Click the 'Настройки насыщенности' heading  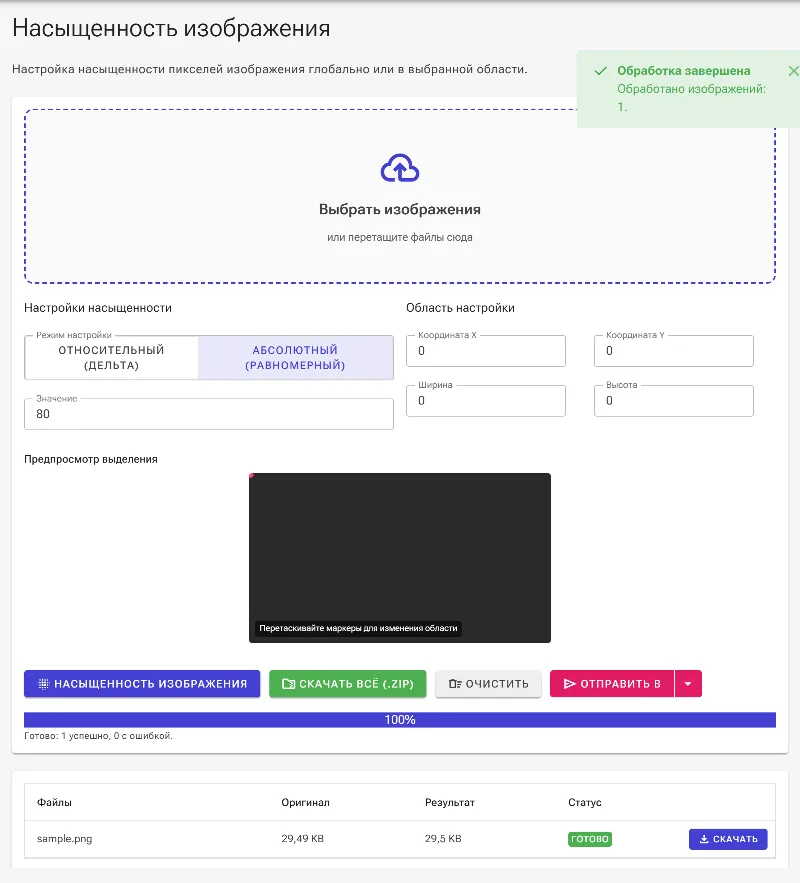point(98,308)
